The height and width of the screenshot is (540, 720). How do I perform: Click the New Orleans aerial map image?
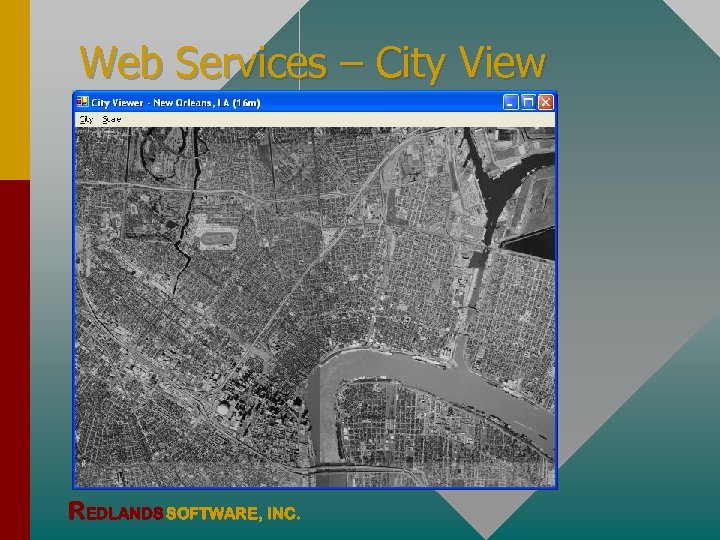(x=315, y=307)
